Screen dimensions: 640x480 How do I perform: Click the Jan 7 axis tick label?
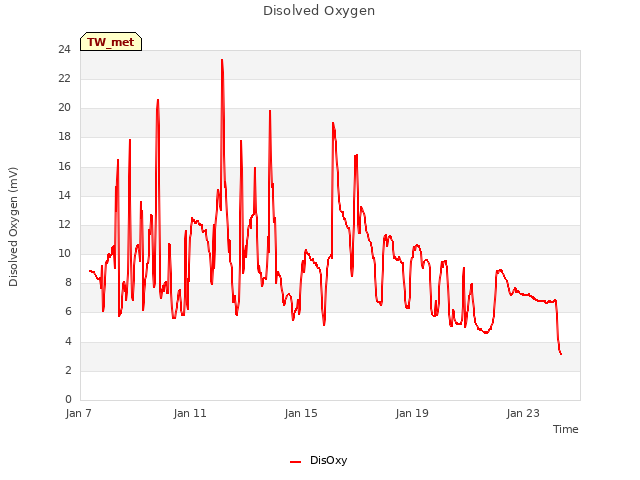78,413
